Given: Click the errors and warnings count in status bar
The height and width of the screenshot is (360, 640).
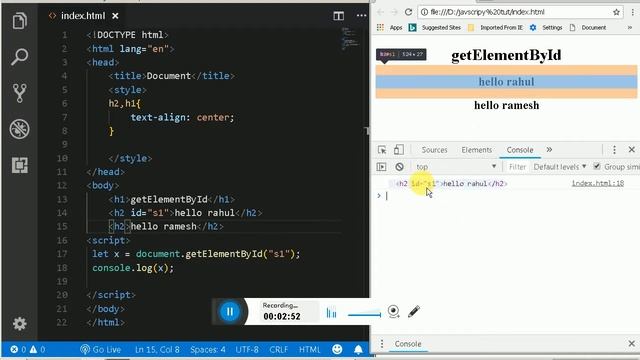Looking at the screenshot, I should click(x=27, y=350).
